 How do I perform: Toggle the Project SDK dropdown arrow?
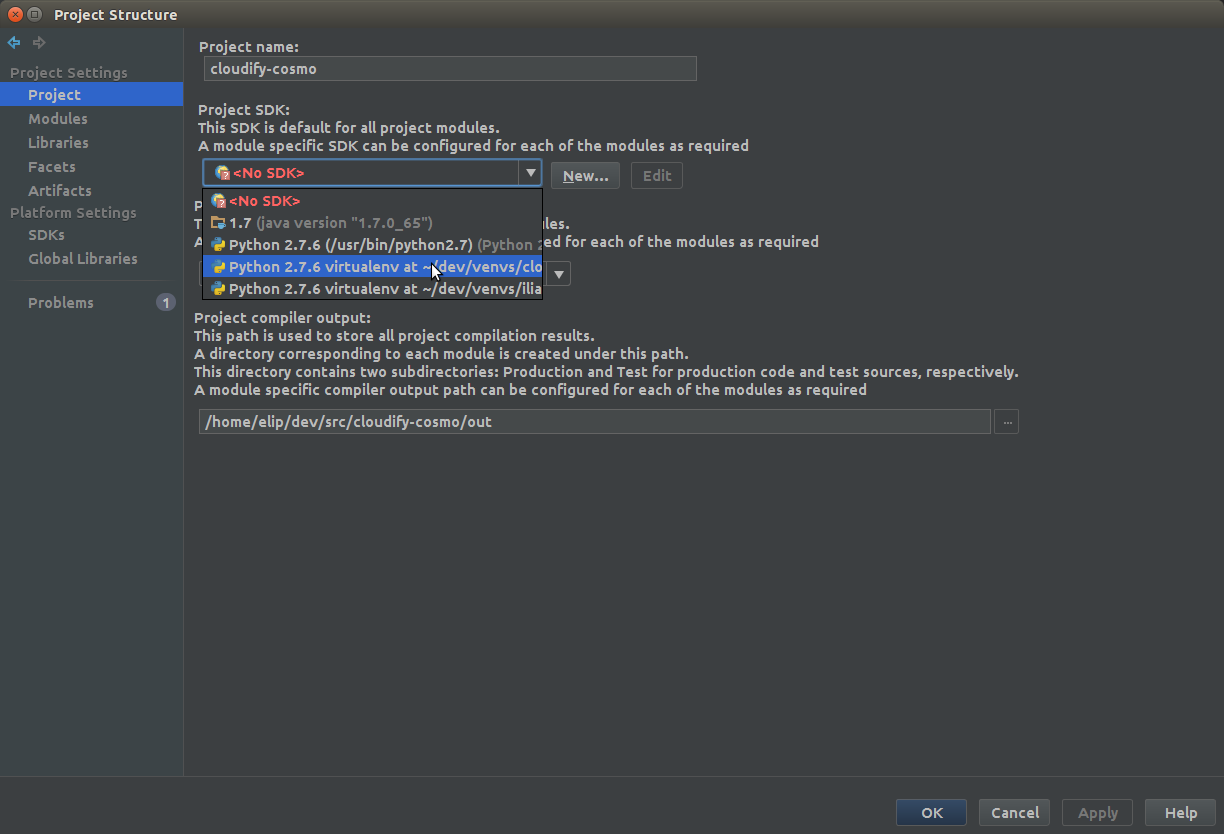tap(530, 173)
